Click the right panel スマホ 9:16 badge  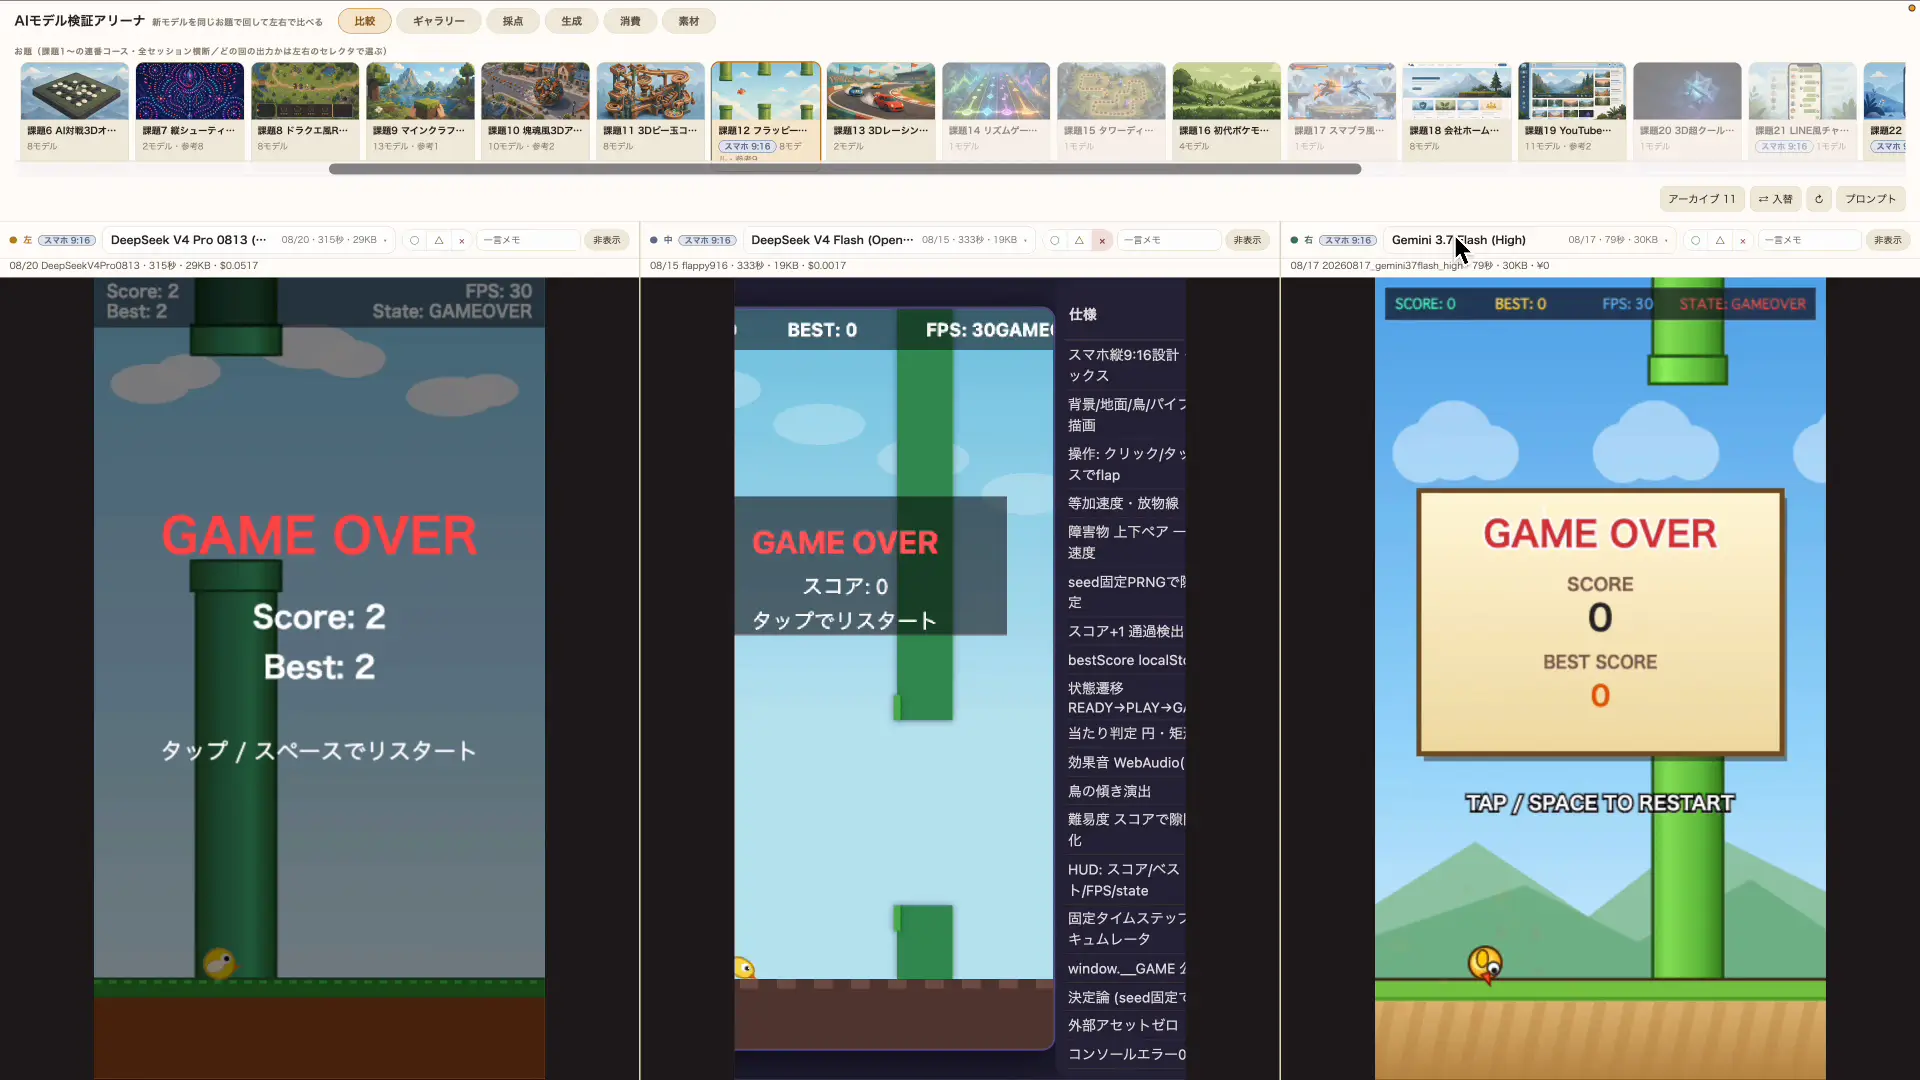[x=1348, y=240]
